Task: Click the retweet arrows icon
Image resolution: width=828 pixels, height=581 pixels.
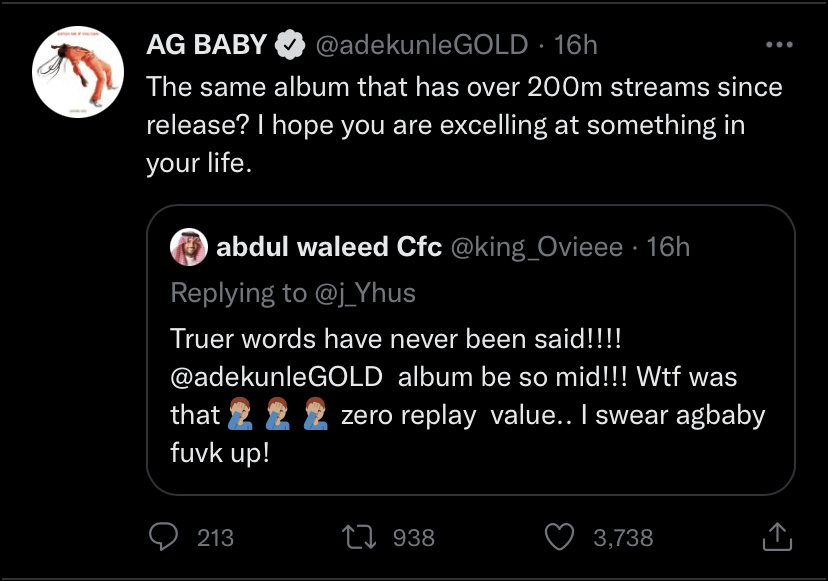Action: coord(359,537)
